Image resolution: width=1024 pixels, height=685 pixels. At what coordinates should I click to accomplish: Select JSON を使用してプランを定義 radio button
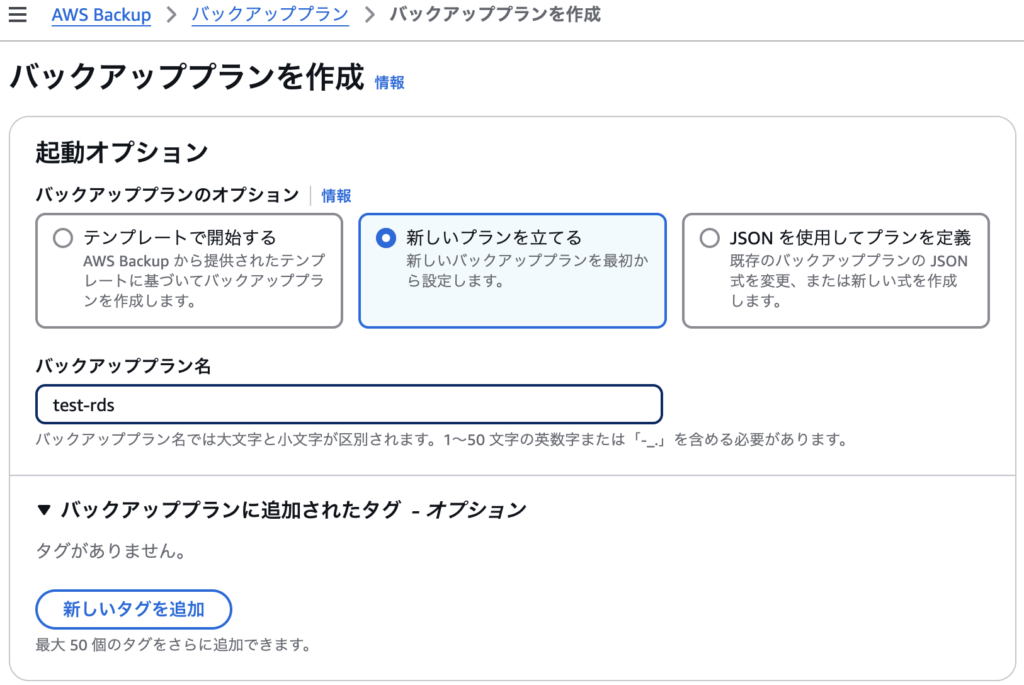pos(709,238)
